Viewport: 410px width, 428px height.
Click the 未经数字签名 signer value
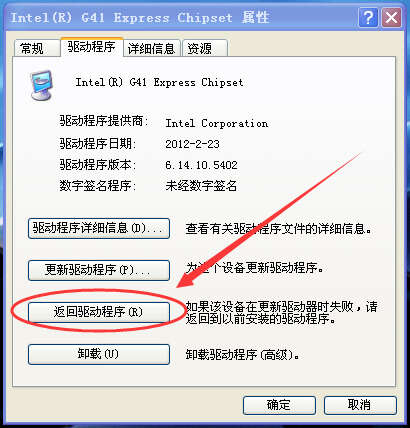click(201, 186)
